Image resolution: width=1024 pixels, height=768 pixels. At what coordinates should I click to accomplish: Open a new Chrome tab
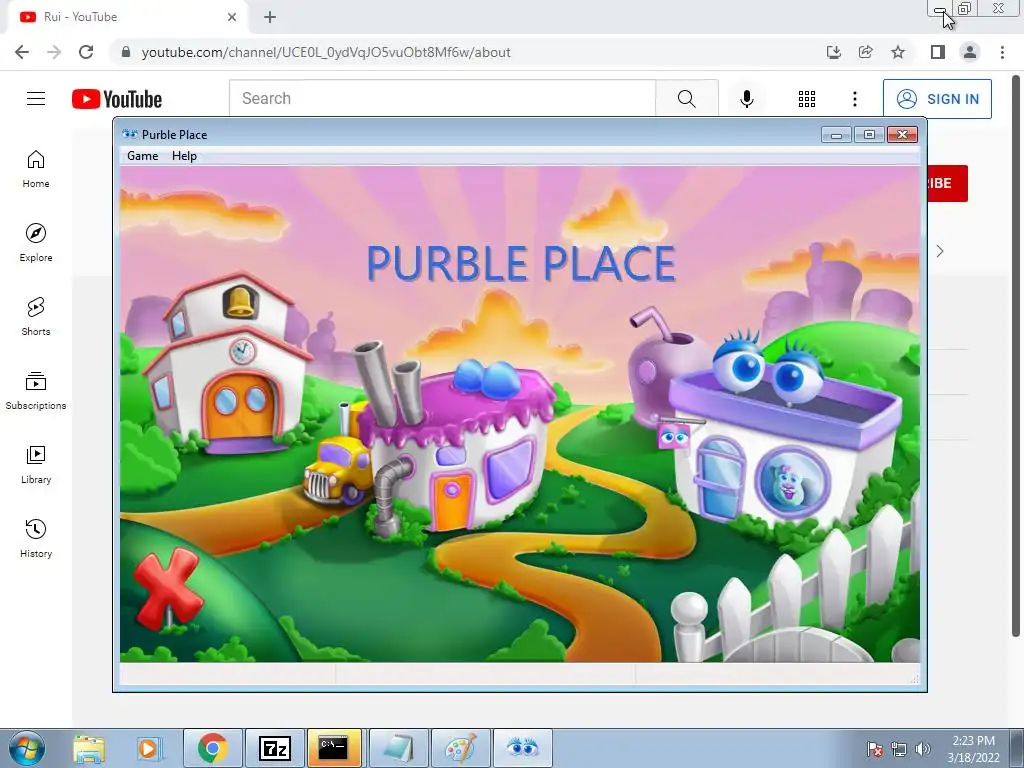pos(270,17)
